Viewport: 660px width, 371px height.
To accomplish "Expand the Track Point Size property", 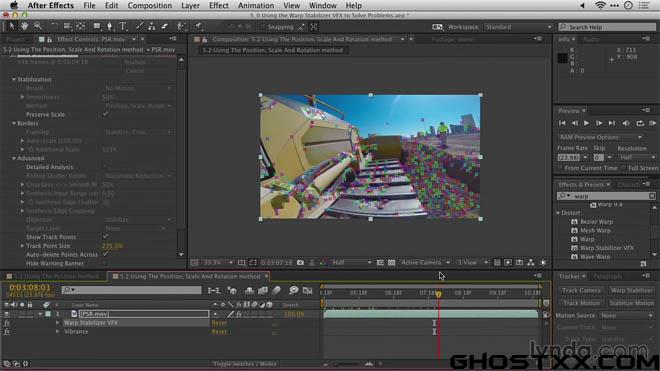I will pyautogui.click(x=22, y=246).
